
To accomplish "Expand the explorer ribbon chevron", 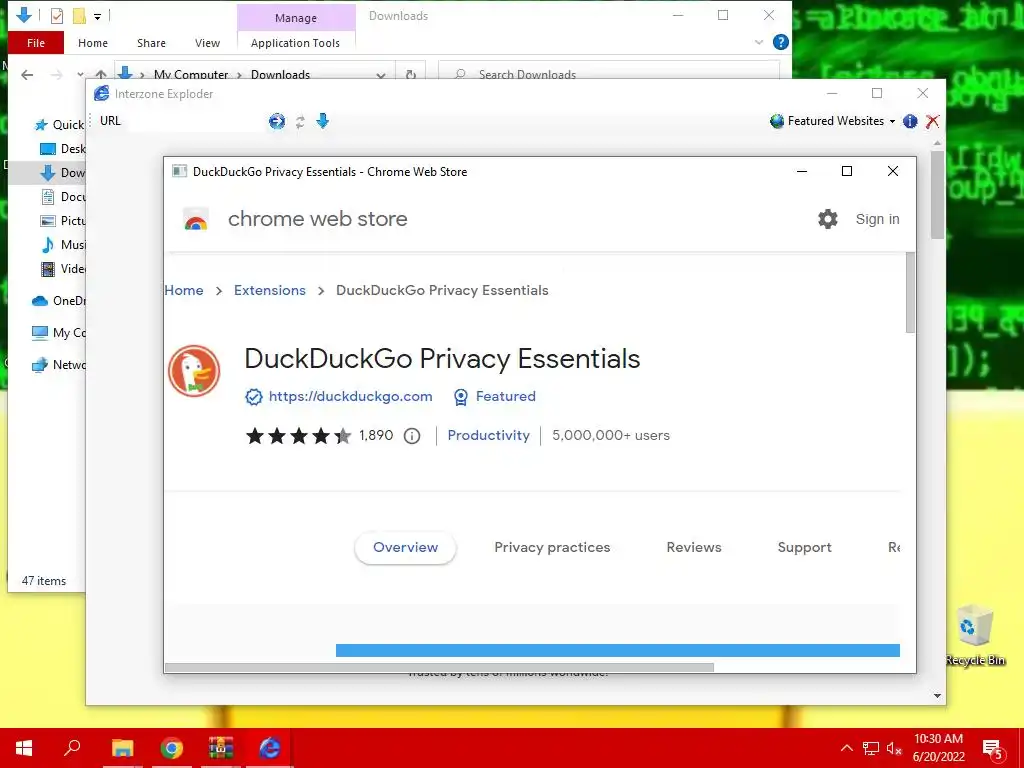I will pos(759,42).
